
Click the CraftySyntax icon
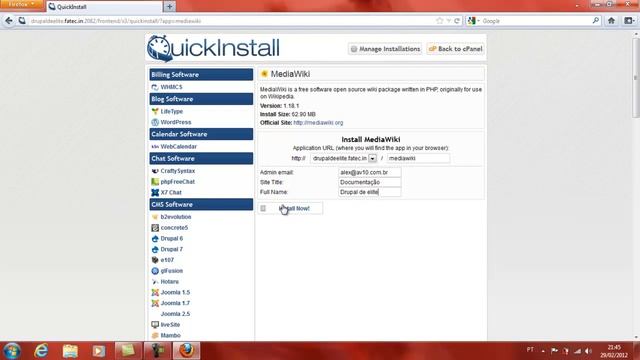coord(155,171)
